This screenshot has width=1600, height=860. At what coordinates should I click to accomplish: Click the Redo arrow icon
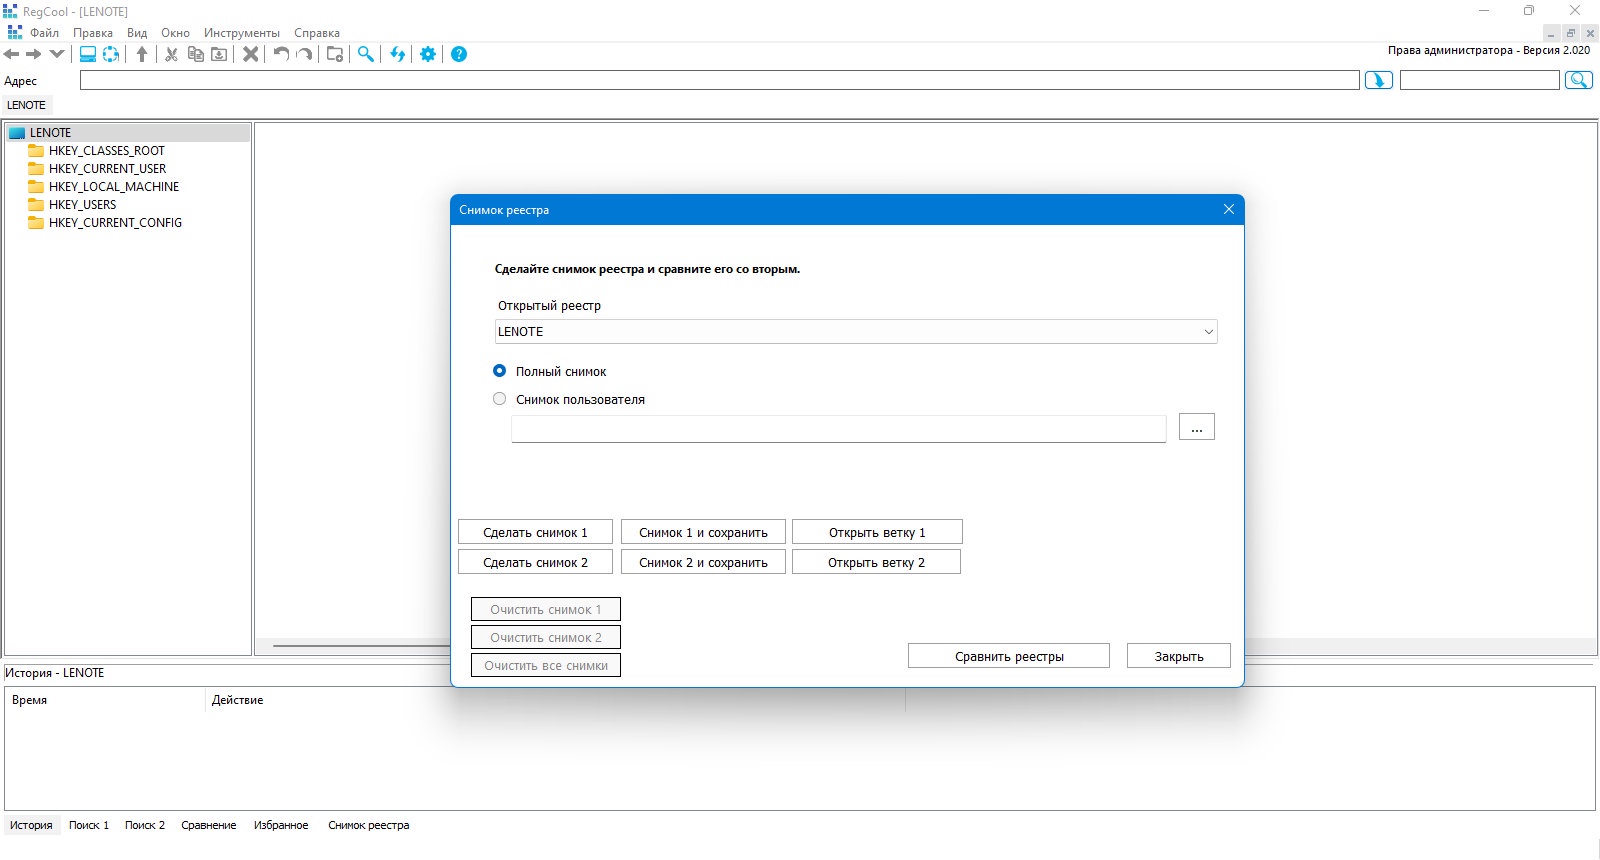tap(305, 54)
